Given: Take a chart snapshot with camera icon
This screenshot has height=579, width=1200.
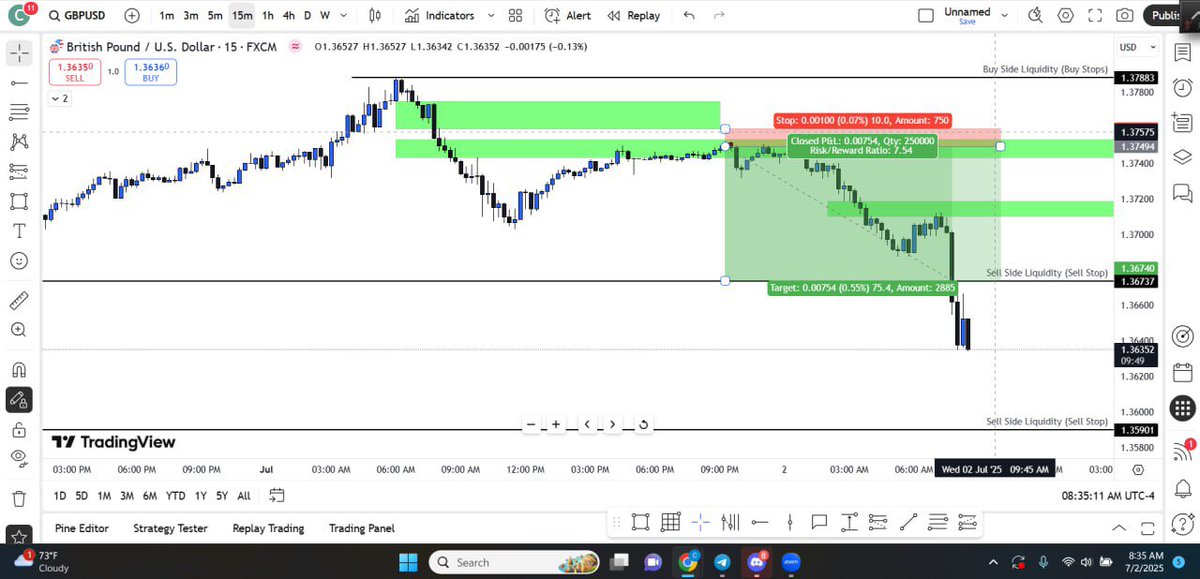Looking at the screenshot, I should click(x=1125, y=16).
